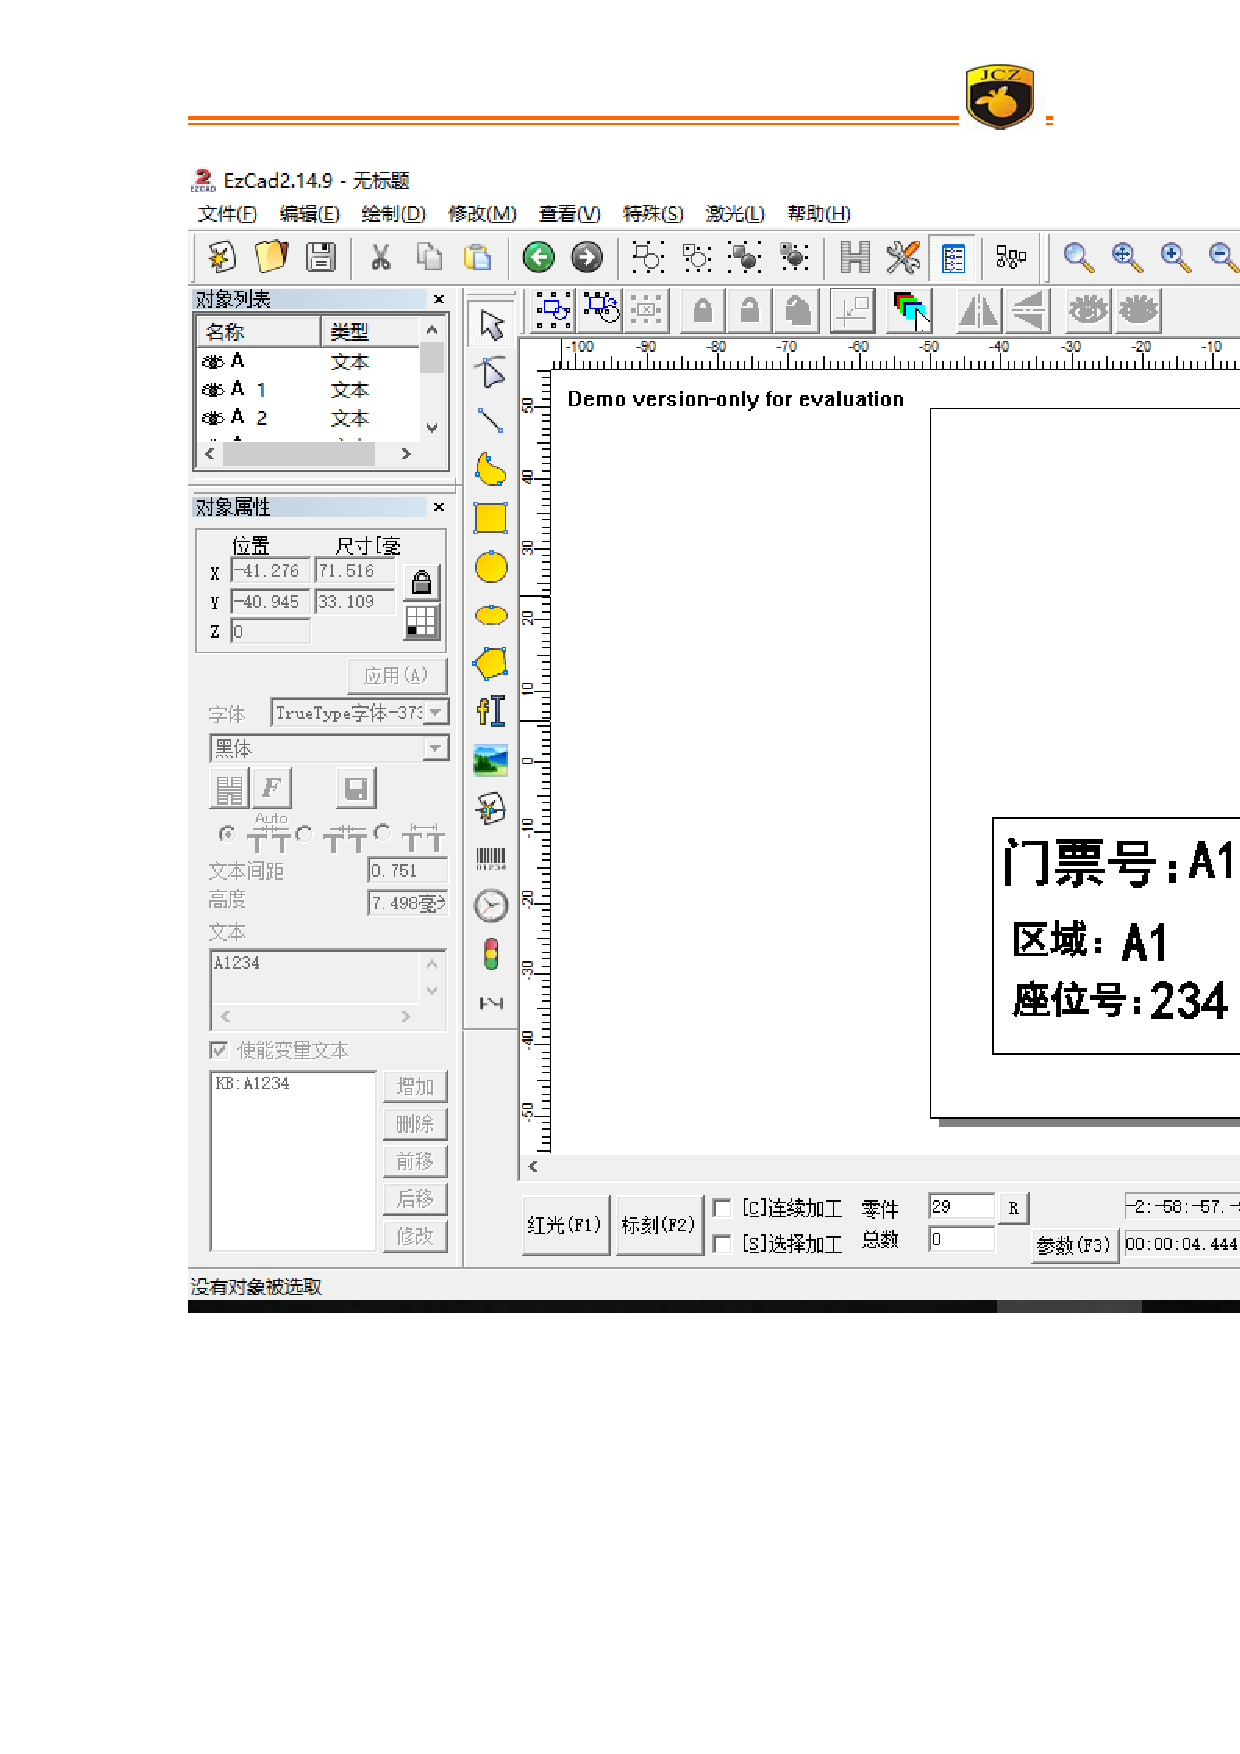Click the scissors cut icon

380,257
